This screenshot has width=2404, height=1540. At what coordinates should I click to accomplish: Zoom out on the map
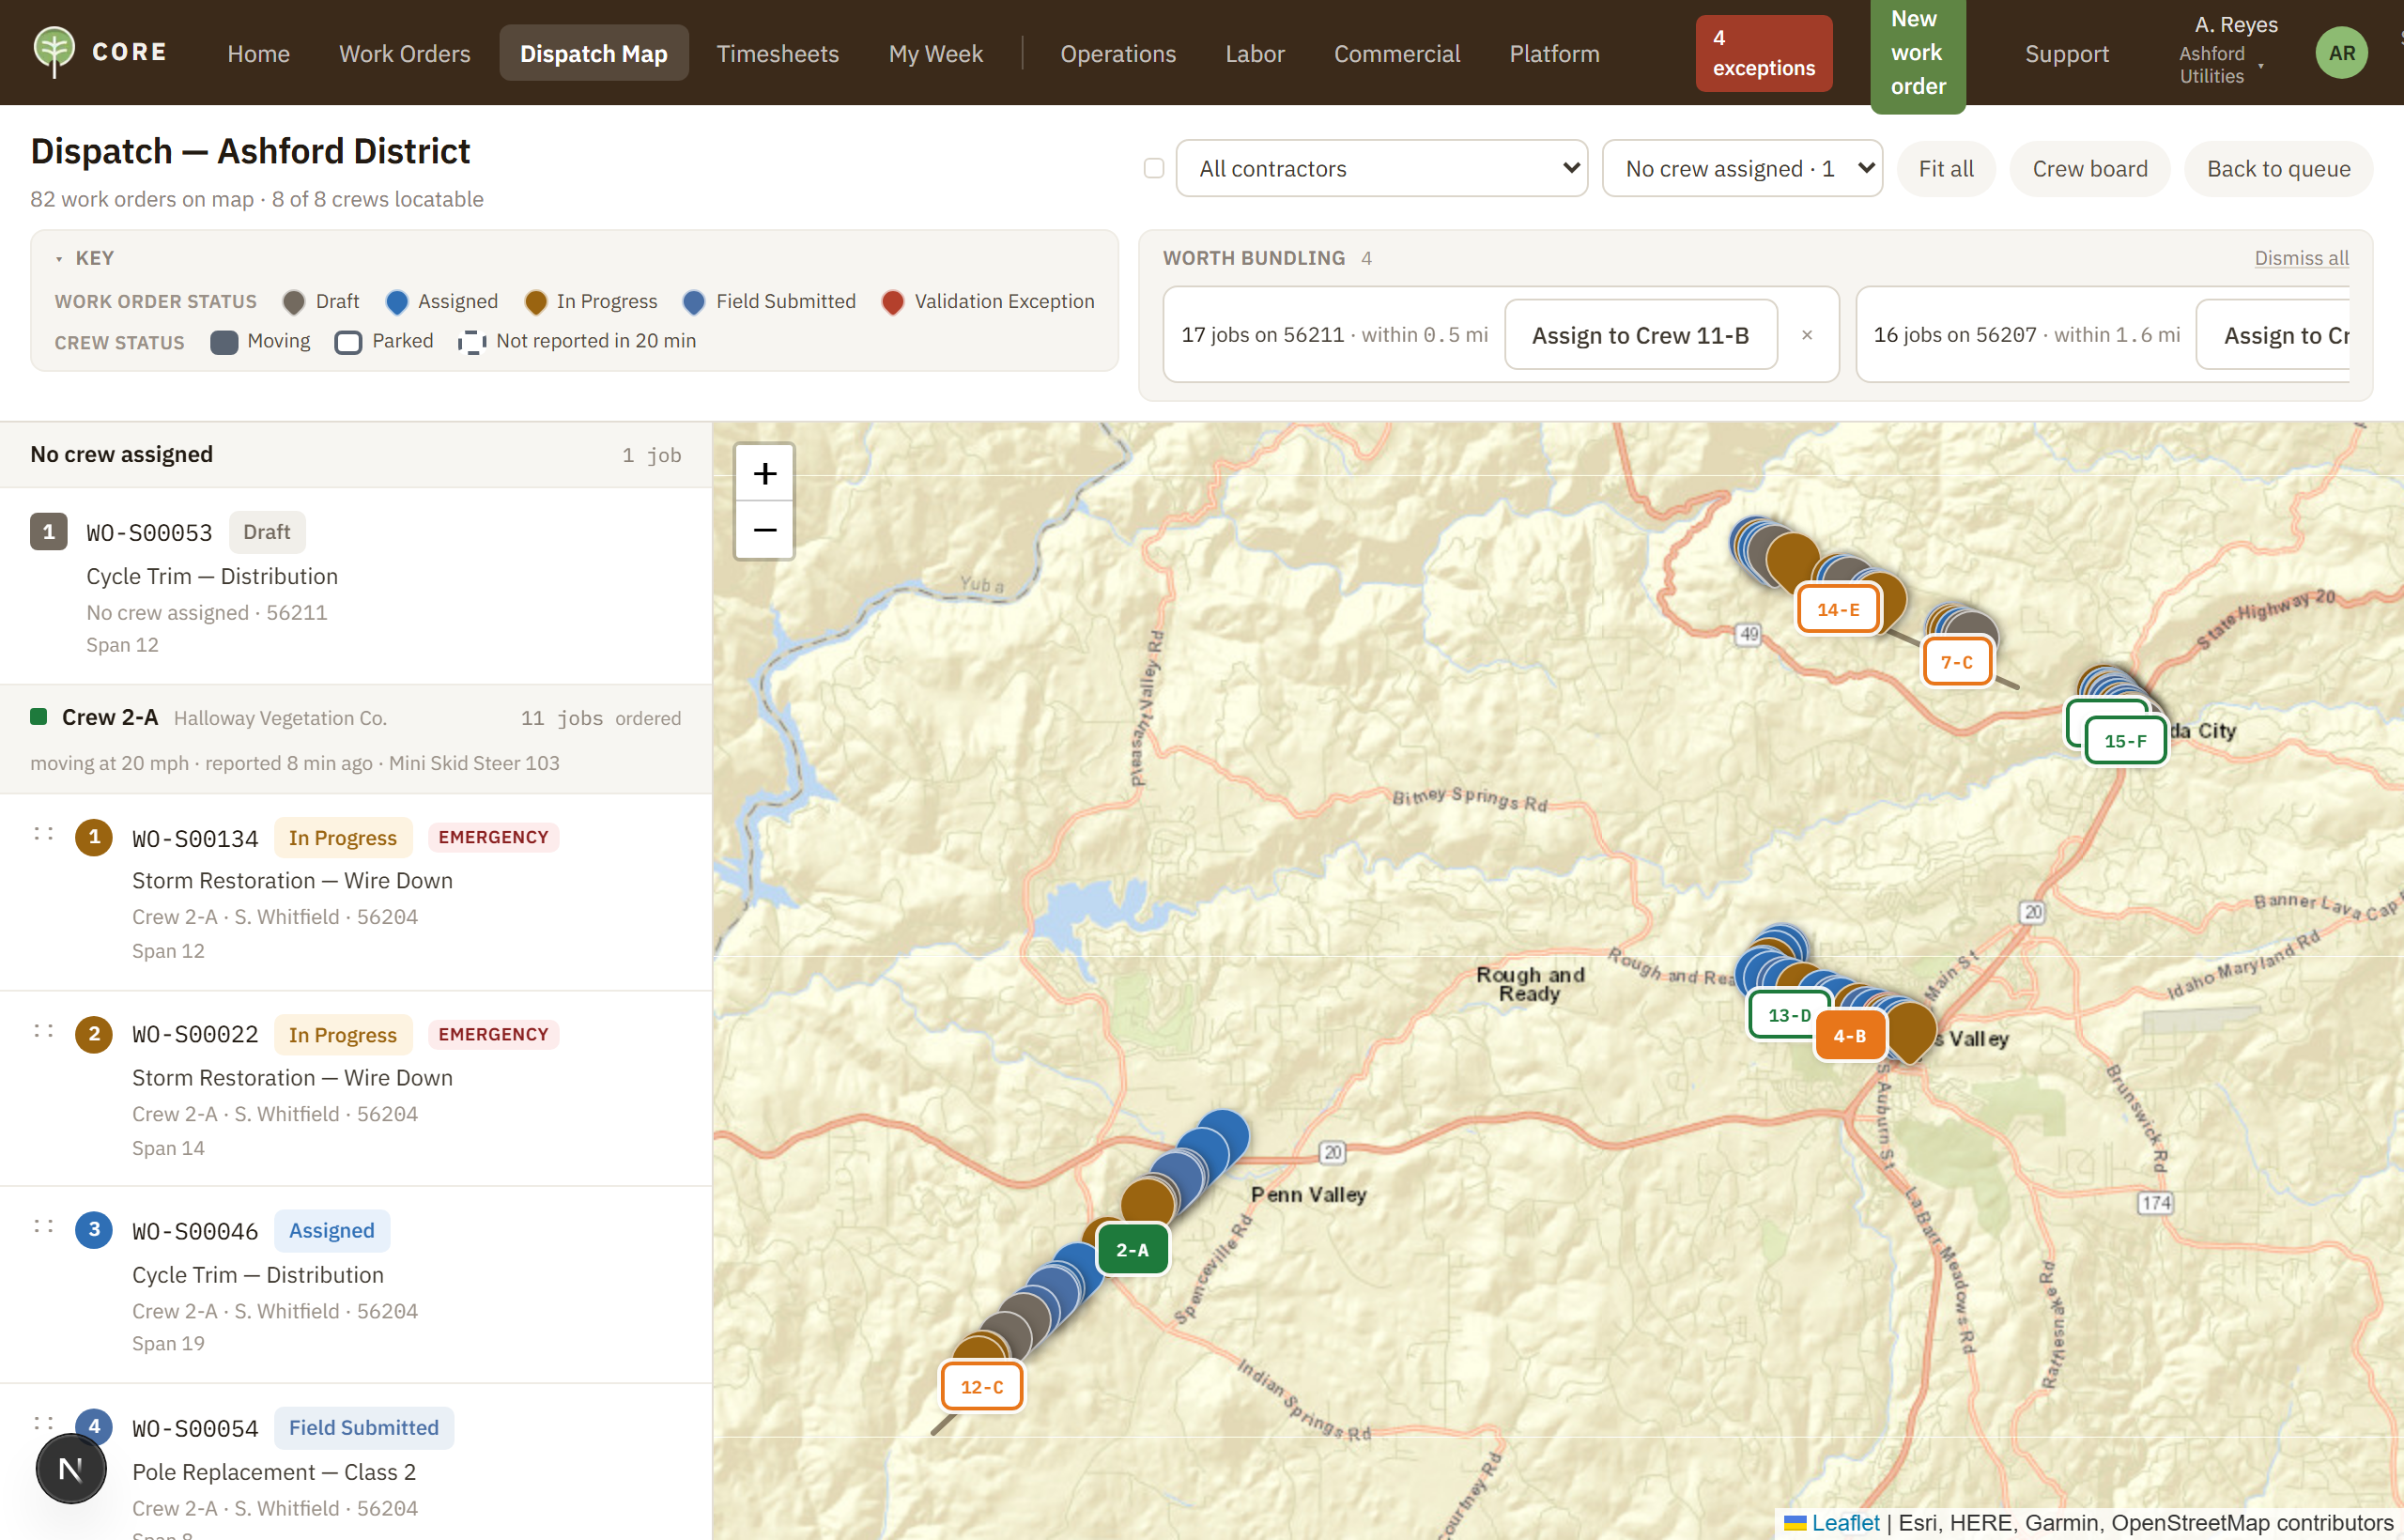765,530
